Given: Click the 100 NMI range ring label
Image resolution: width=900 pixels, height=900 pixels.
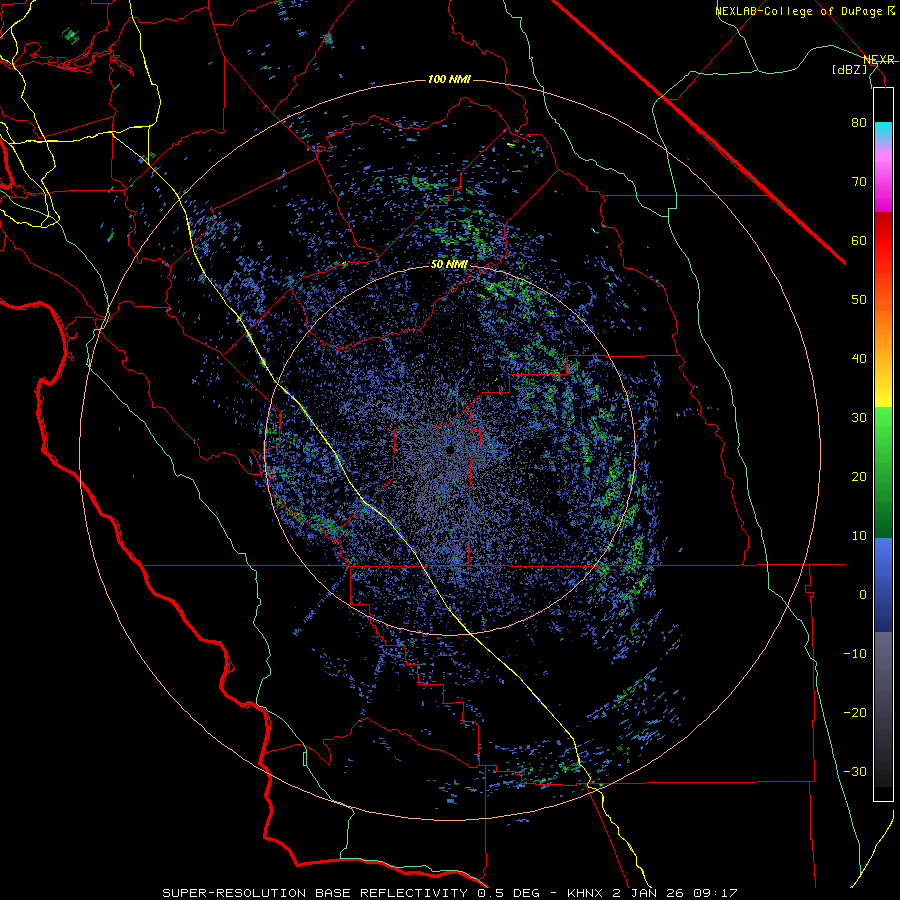Looking at the screenshot, I should click(x=449, y=79).
